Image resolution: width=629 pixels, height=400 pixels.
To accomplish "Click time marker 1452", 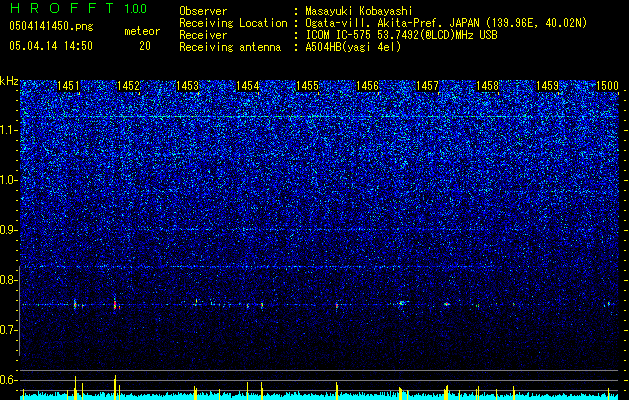I will point(128,85).
